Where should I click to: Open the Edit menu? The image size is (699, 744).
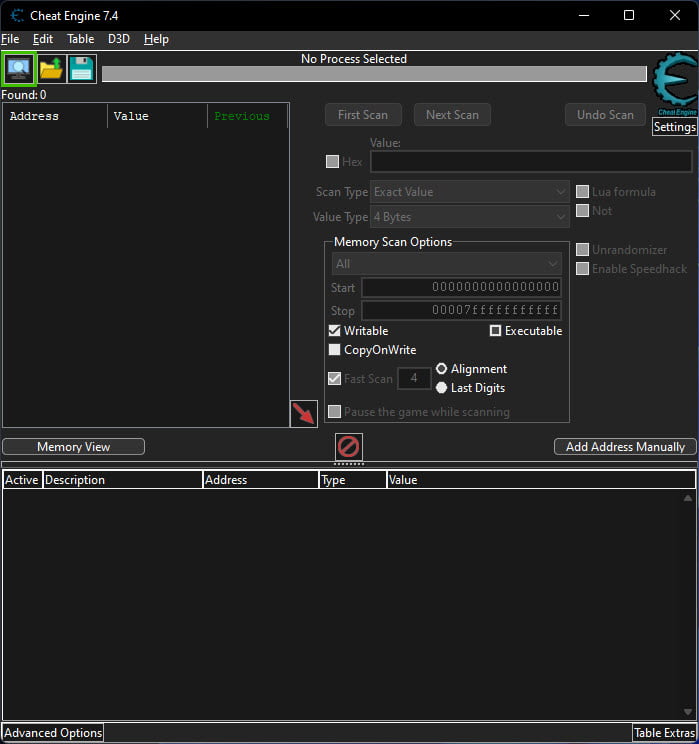[x=43, y=39]
